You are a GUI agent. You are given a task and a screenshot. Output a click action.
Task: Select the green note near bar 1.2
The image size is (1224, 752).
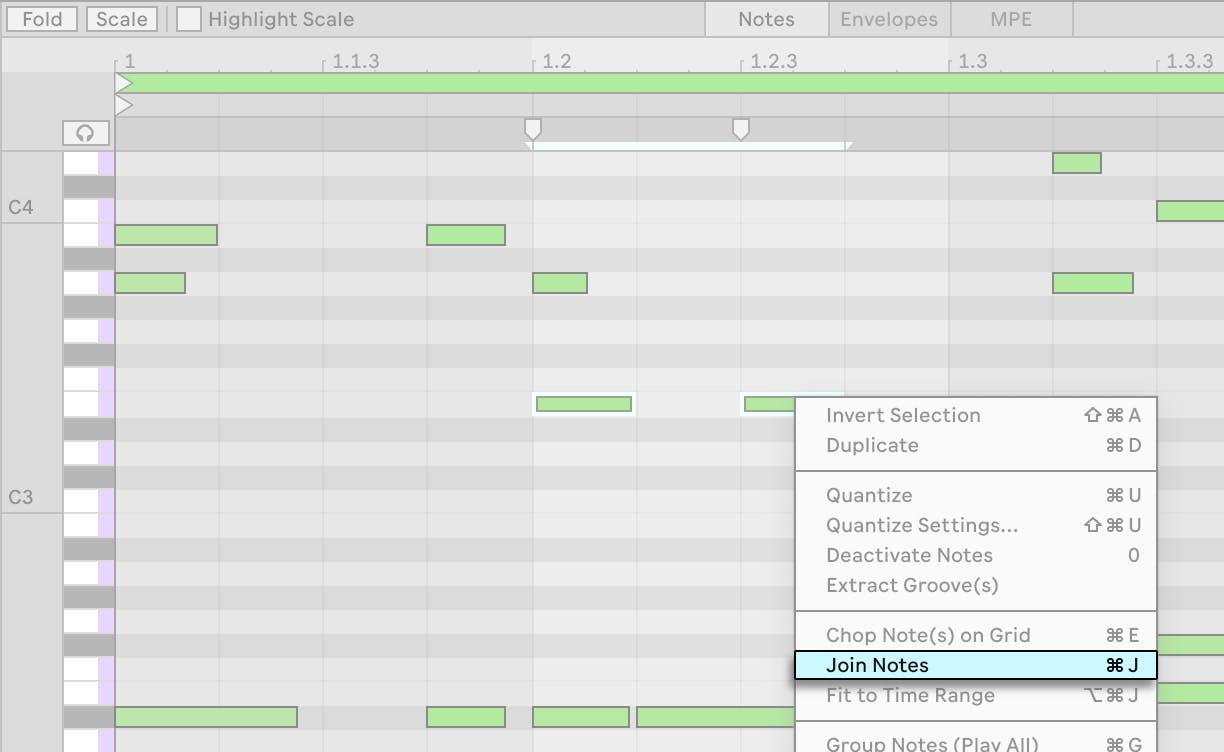click(560, 283)
